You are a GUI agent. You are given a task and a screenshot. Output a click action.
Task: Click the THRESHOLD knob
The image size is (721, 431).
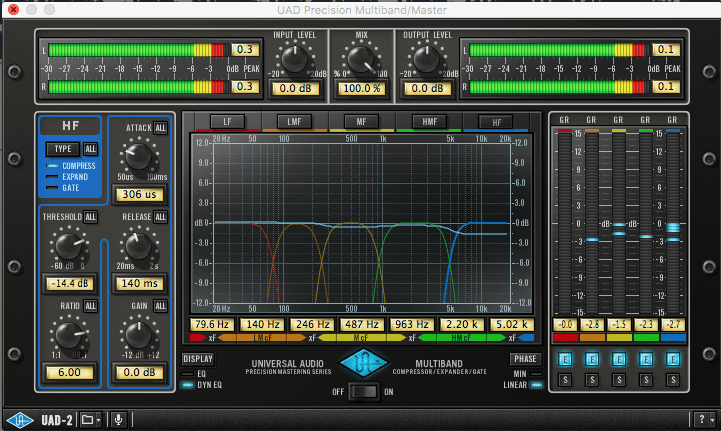67,245
